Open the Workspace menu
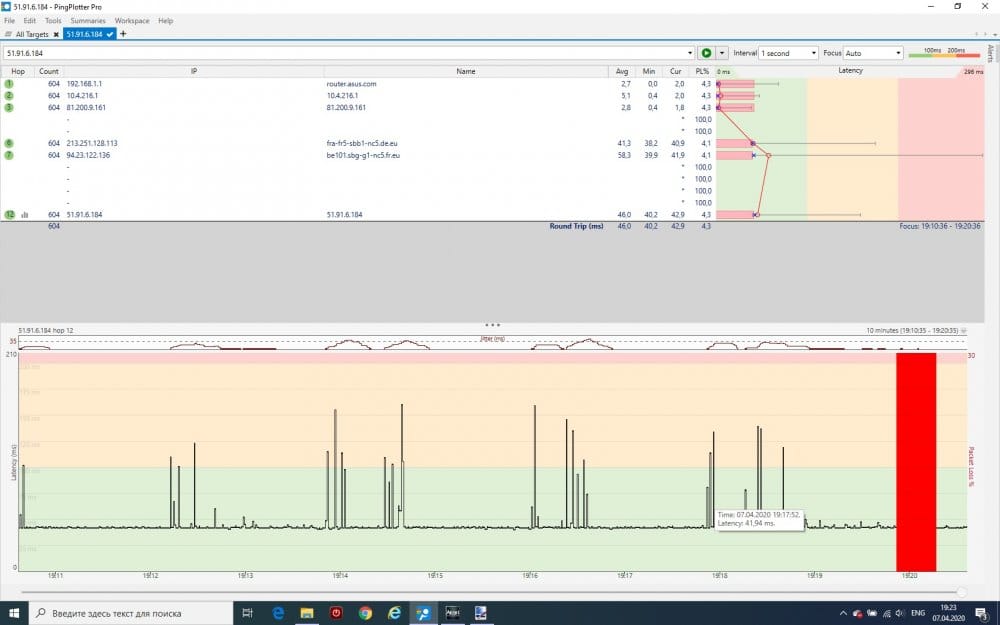 pyautogui.click(x=132, y=20)
